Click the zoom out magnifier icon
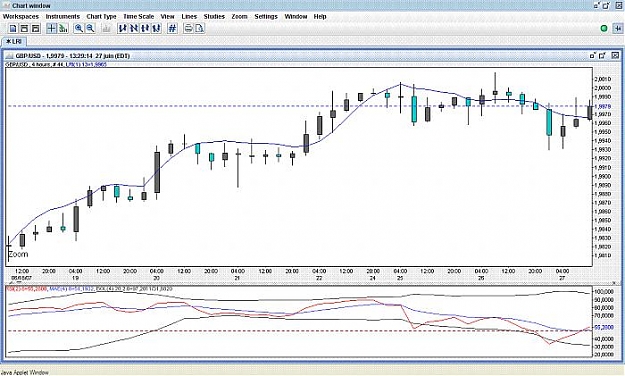The image size is (625, 376). pos(90,28)
